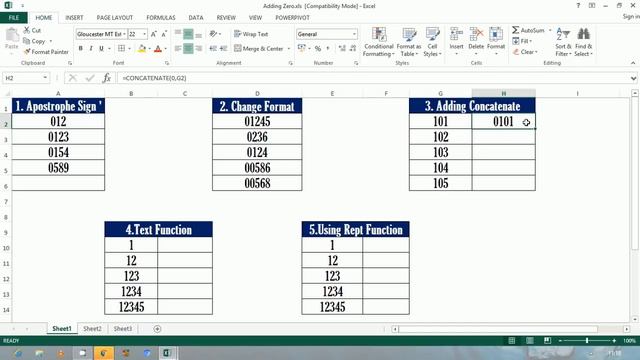Open Excel from the Windows taskbar

coord(167,353)
